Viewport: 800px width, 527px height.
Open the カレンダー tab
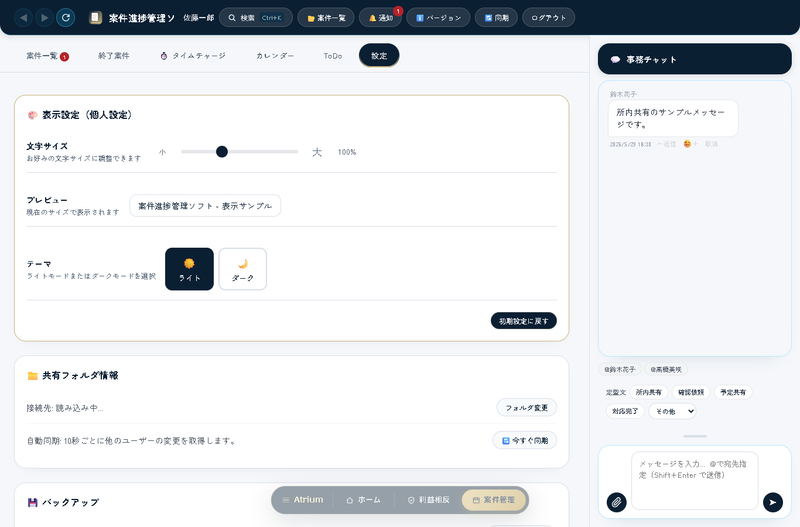(275, 56)
